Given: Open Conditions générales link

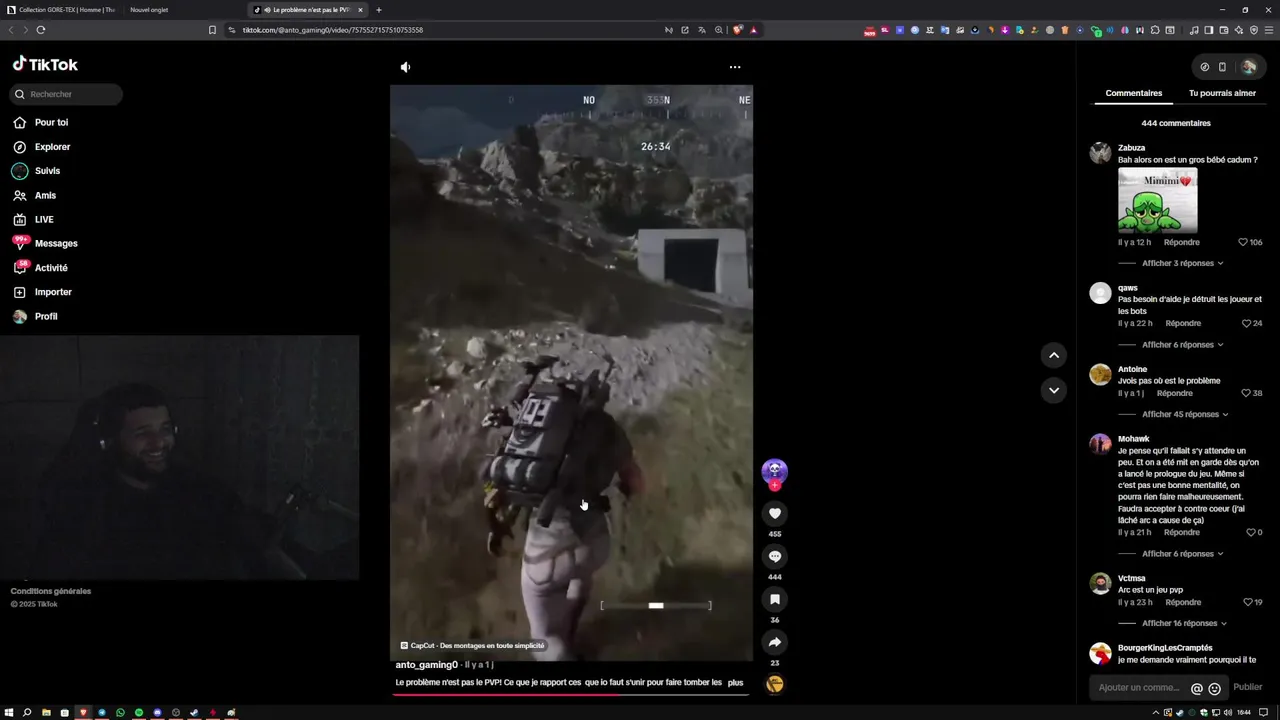Looking at the screenshot, I should click(51, 591).
